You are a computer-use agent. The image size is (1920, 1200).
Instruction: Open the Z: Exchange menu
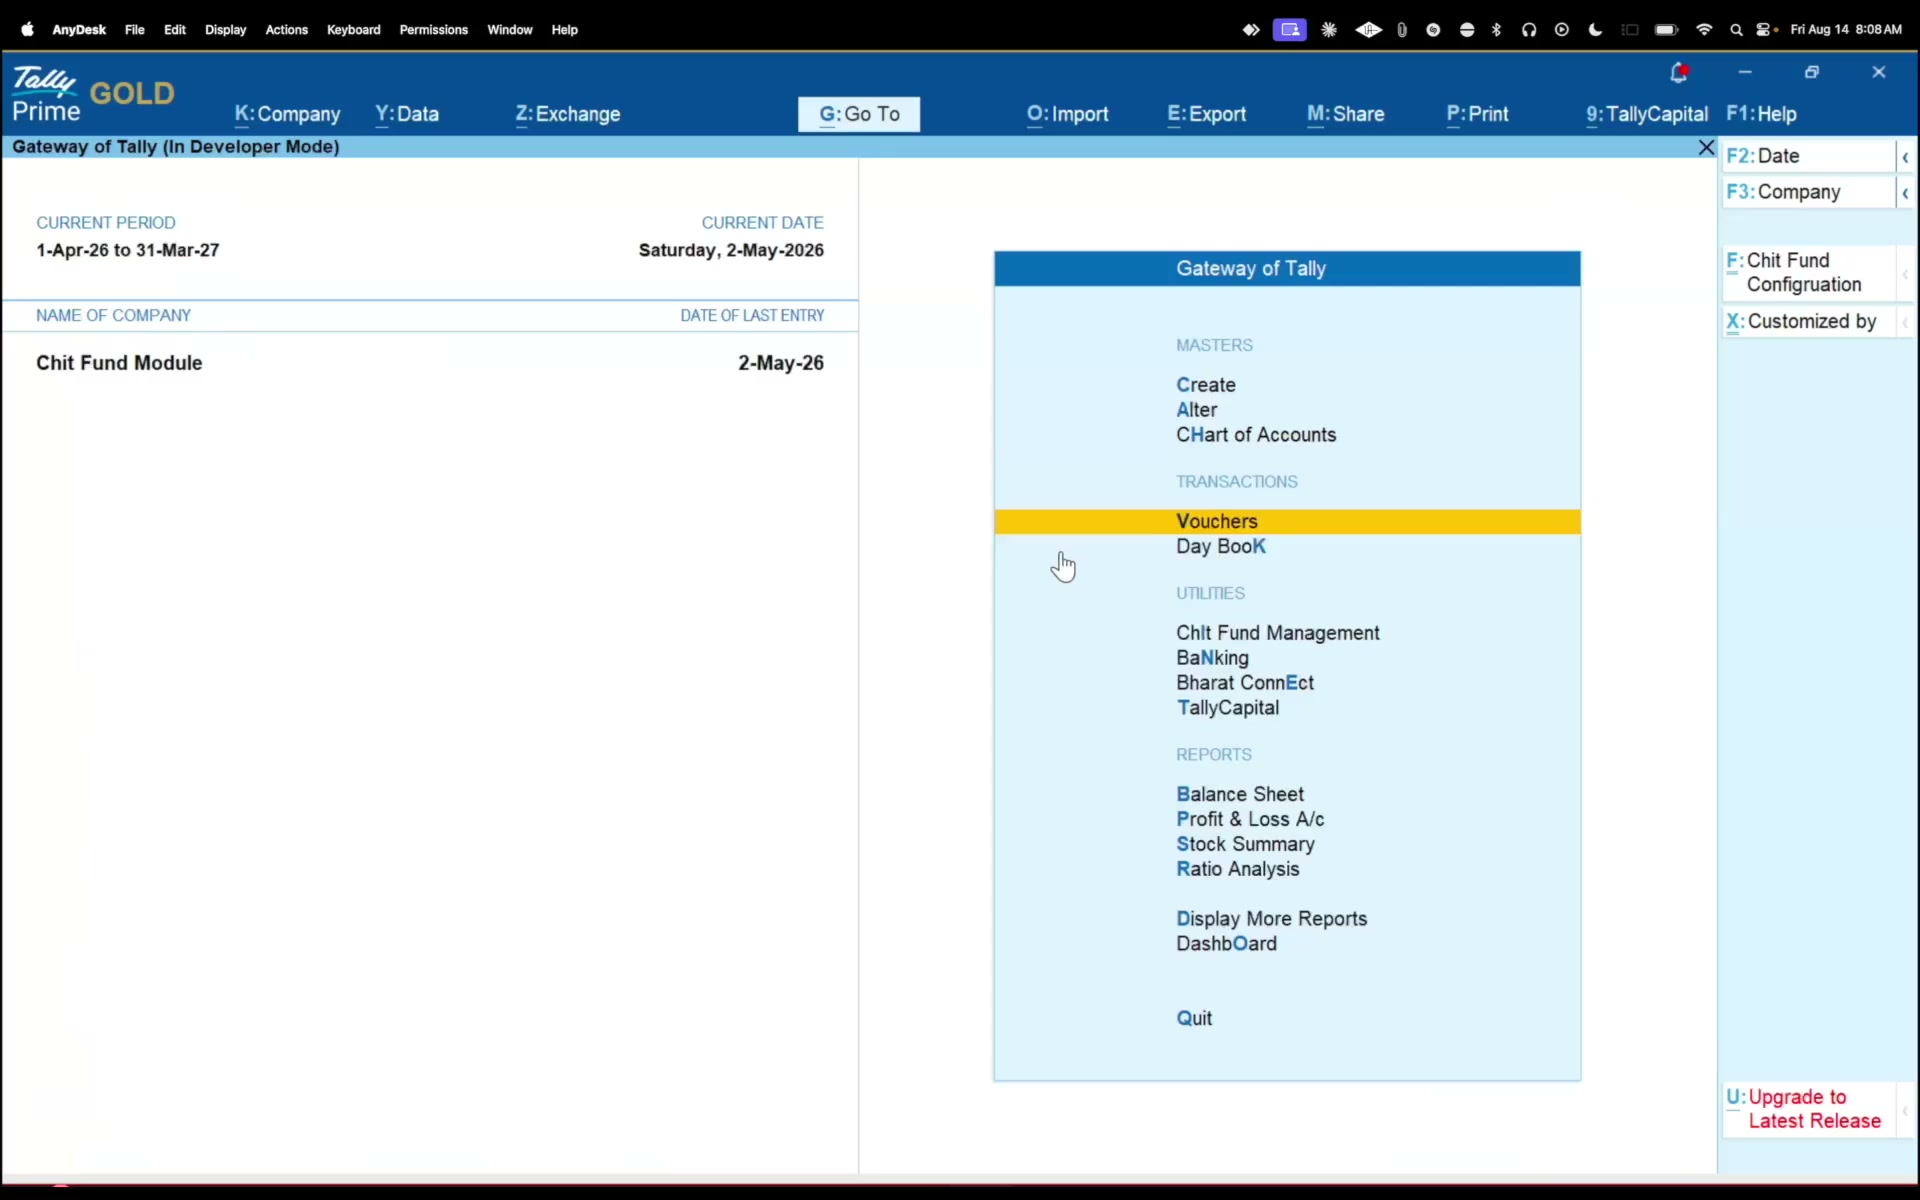click(x=568, y=114)
